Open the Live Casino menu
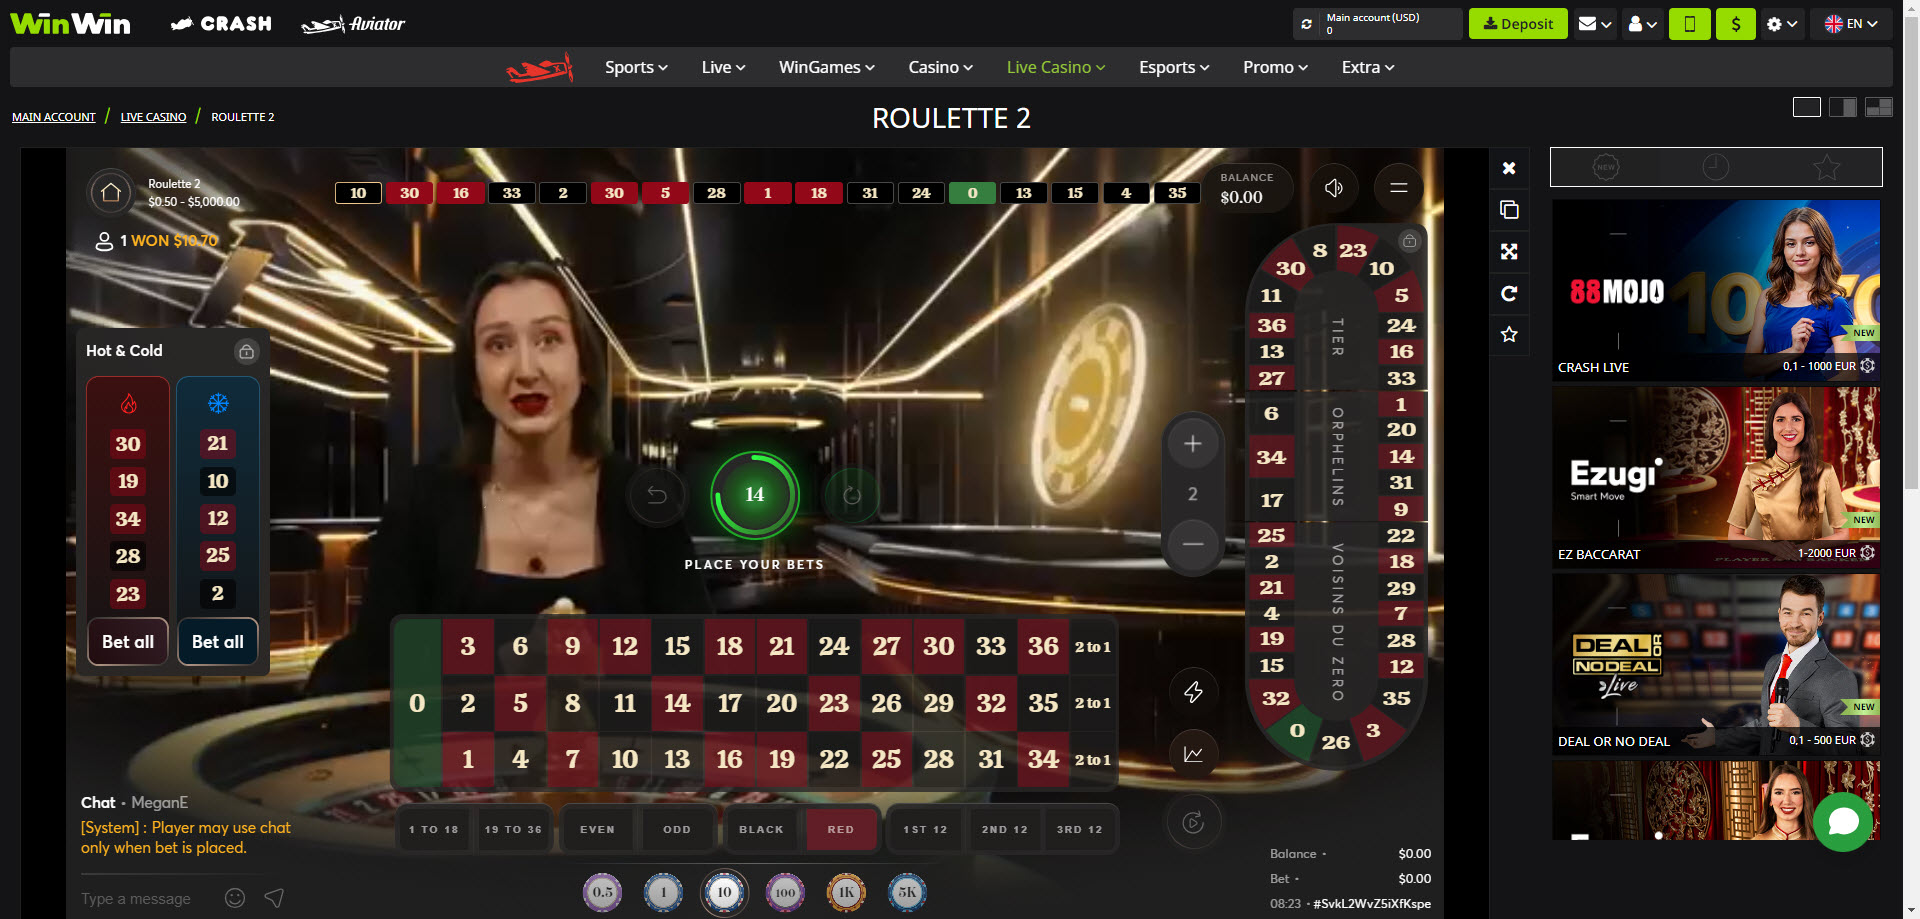This screenshot has height=919, width=1920. pyautogui.click(x=1055, y=67)
